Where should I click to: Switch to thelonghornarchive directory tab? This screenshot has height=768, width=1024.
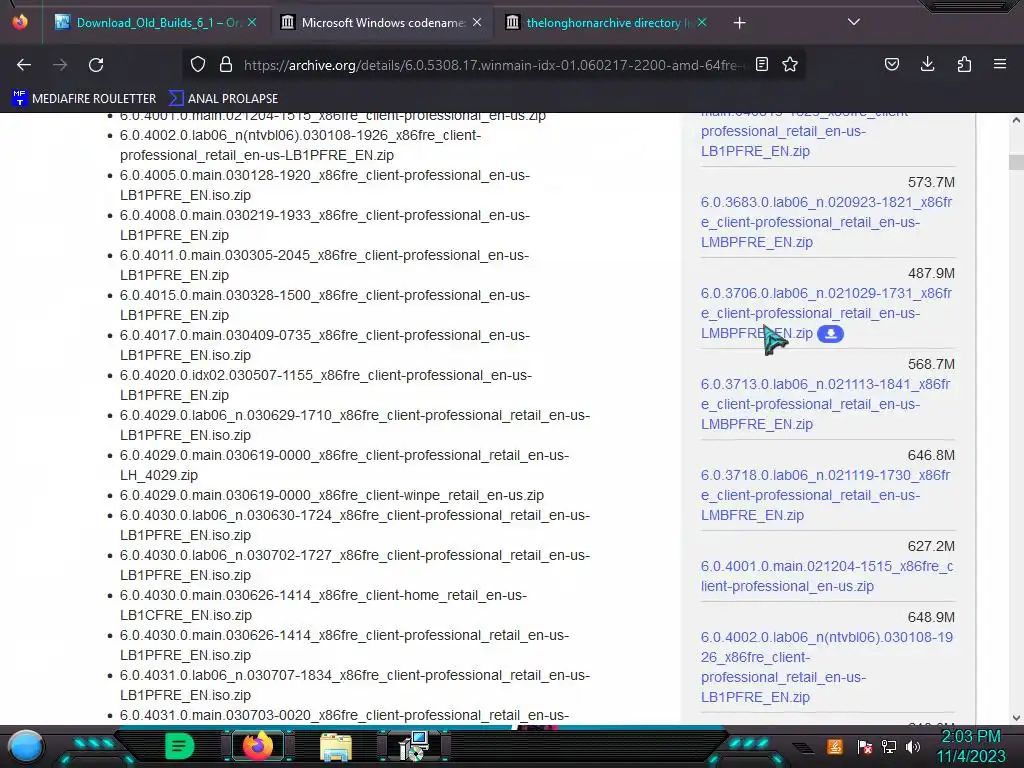click(x=607, y=23)
